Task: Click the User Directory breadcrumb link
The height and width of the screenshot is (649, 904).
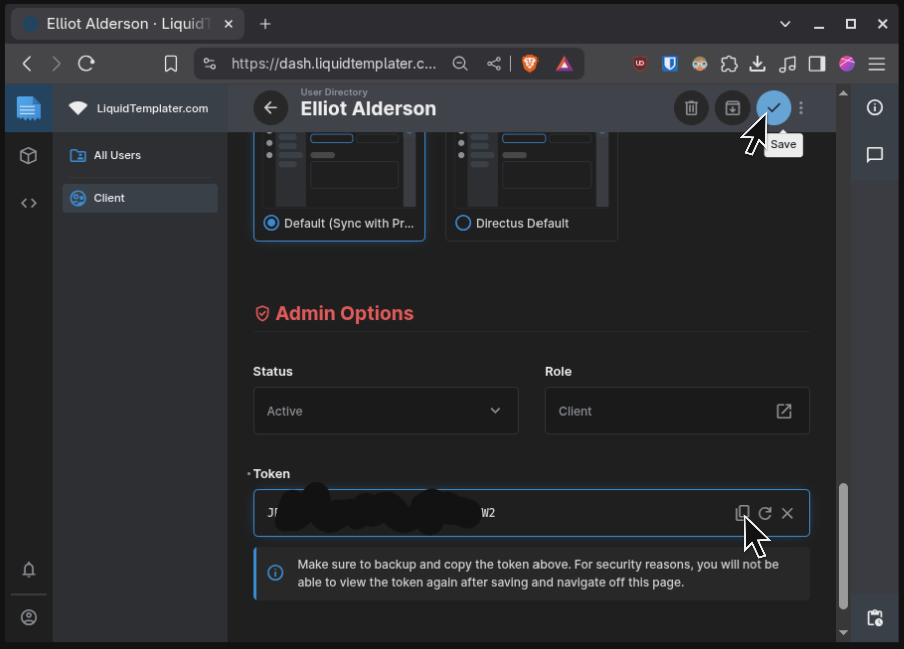Action: (x=334, y=92)
